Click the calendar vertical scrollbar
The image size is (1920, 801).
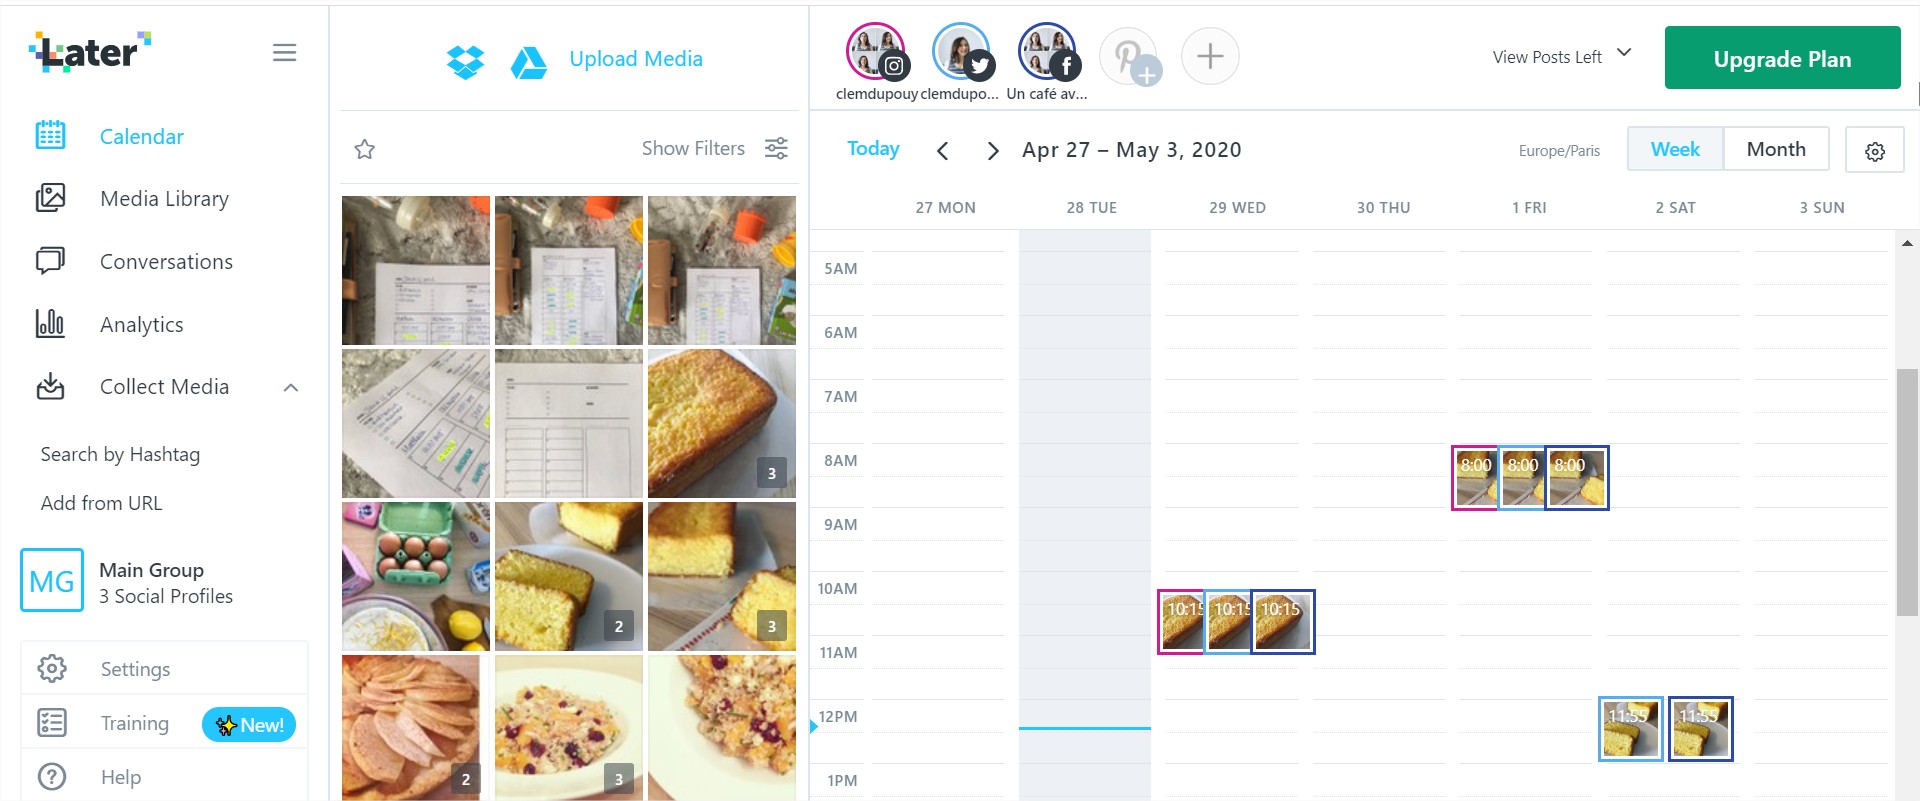point(1907,492)
